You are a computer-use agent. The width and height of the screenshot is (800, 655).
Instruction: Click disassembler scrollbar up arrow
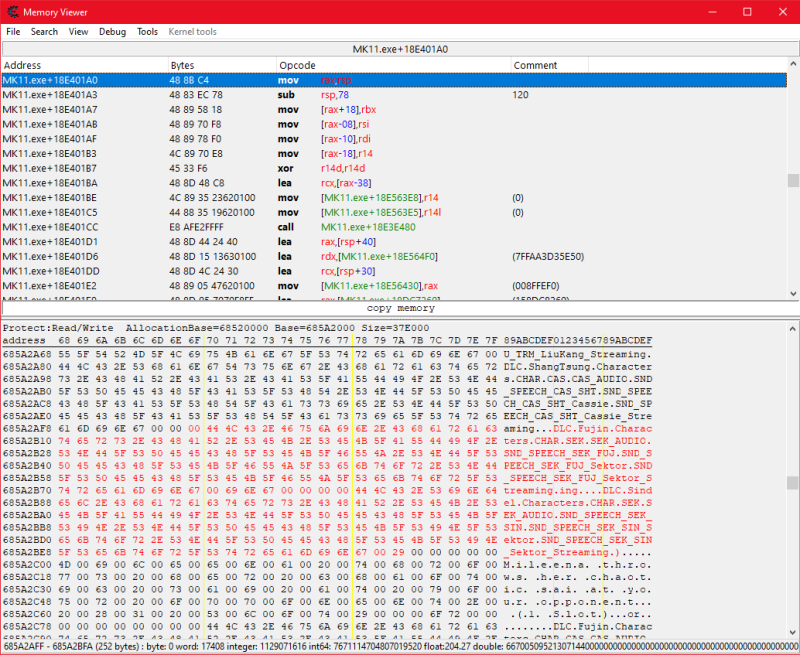(x=793, y=64)
